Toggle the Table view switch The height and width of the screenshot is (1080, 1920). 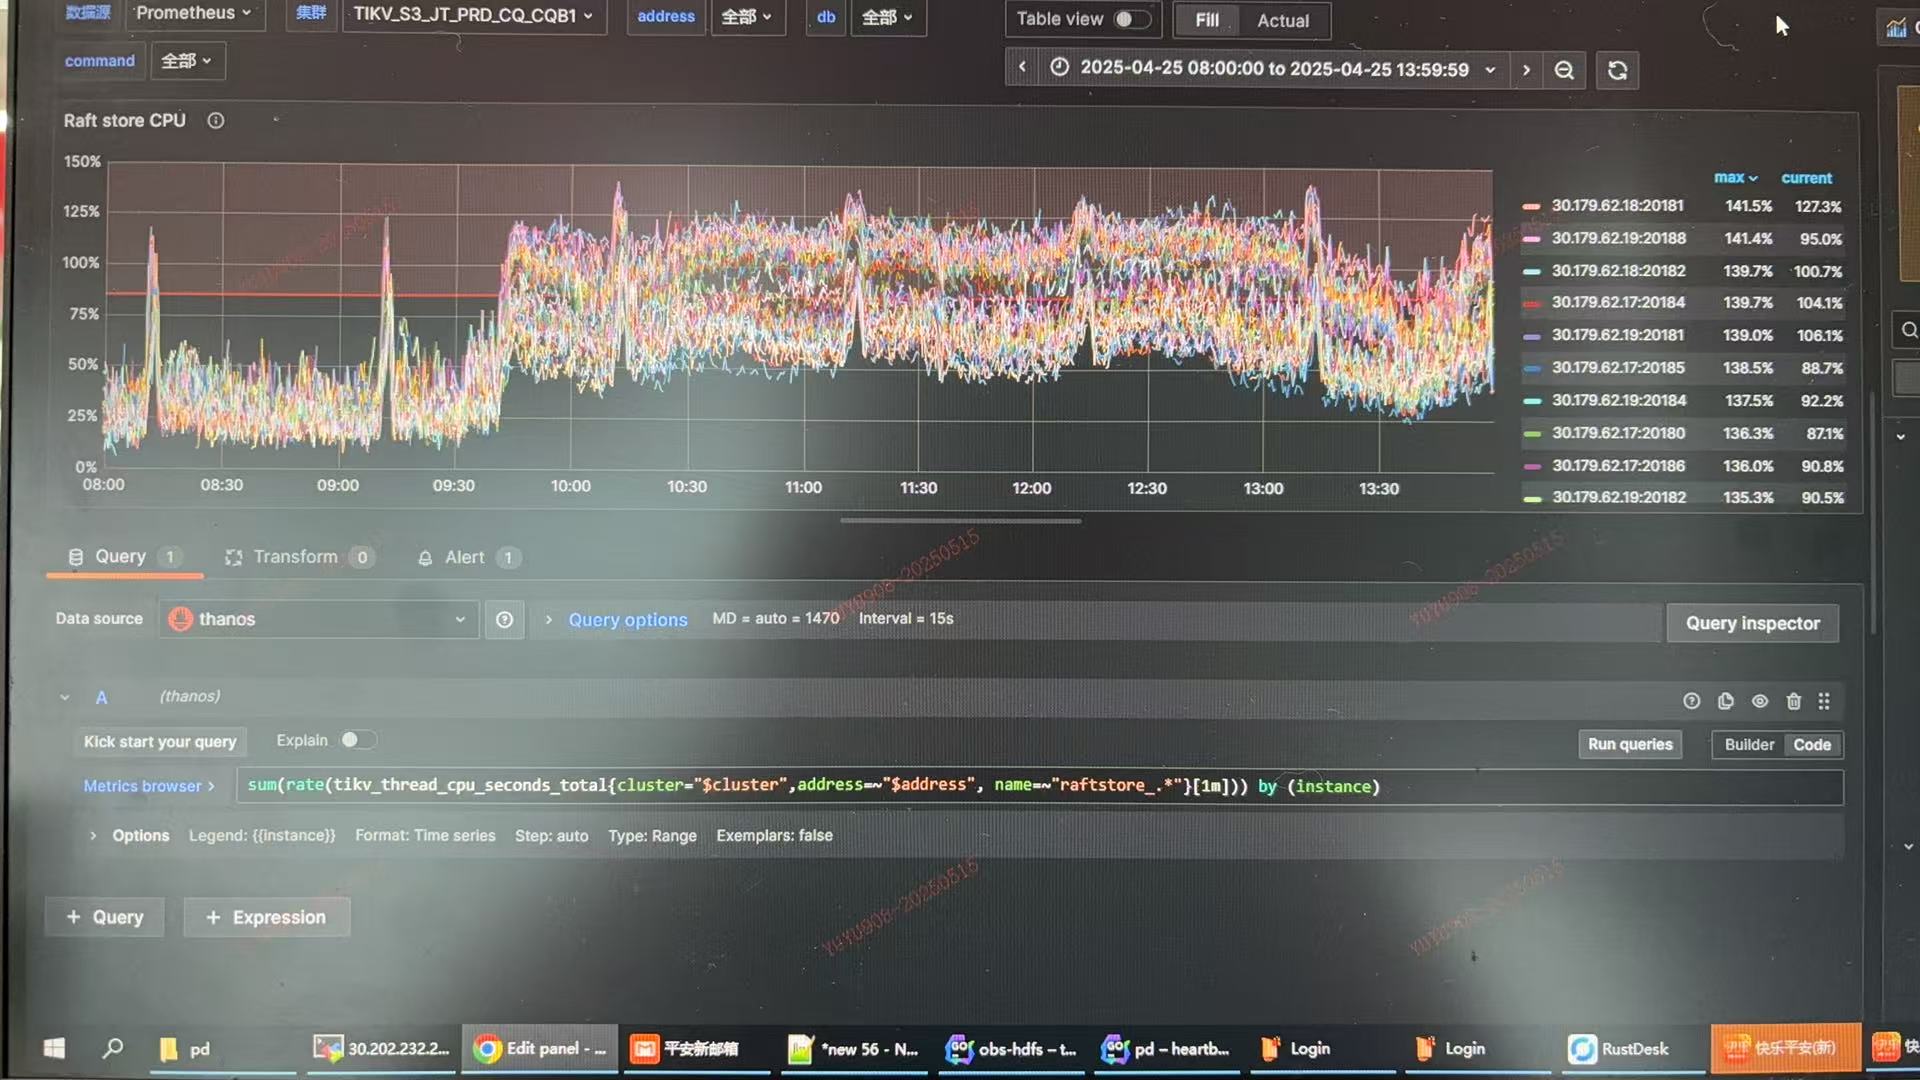click(1132, 19)
